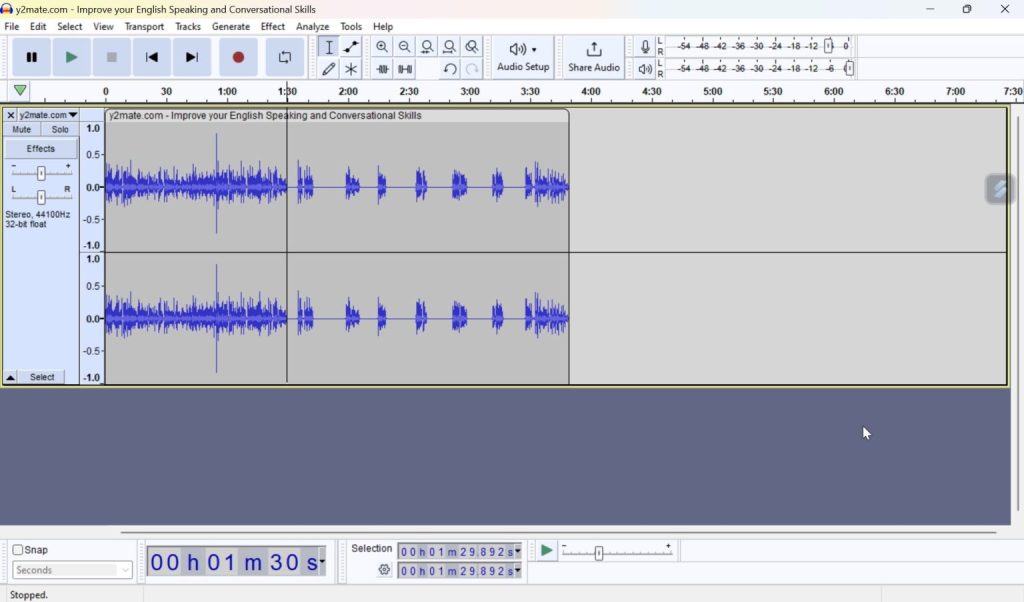Select the Draw tool
This screenshot has height=602, width=1024.
click(329, 68)
